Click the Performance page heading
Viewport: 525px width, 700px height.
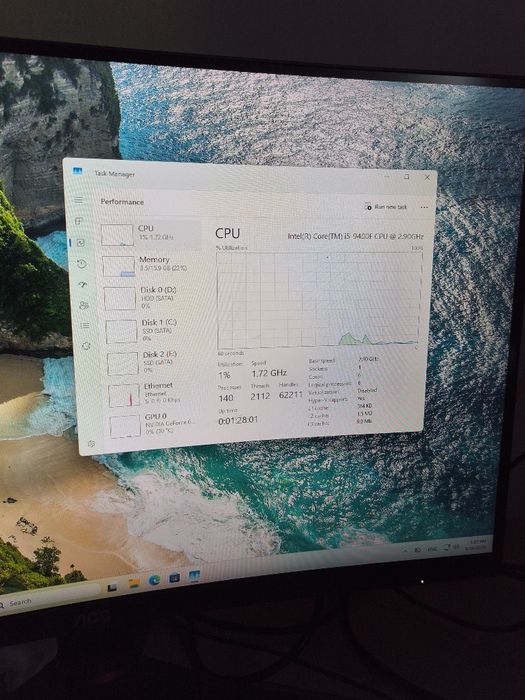[x=122, y=202]
